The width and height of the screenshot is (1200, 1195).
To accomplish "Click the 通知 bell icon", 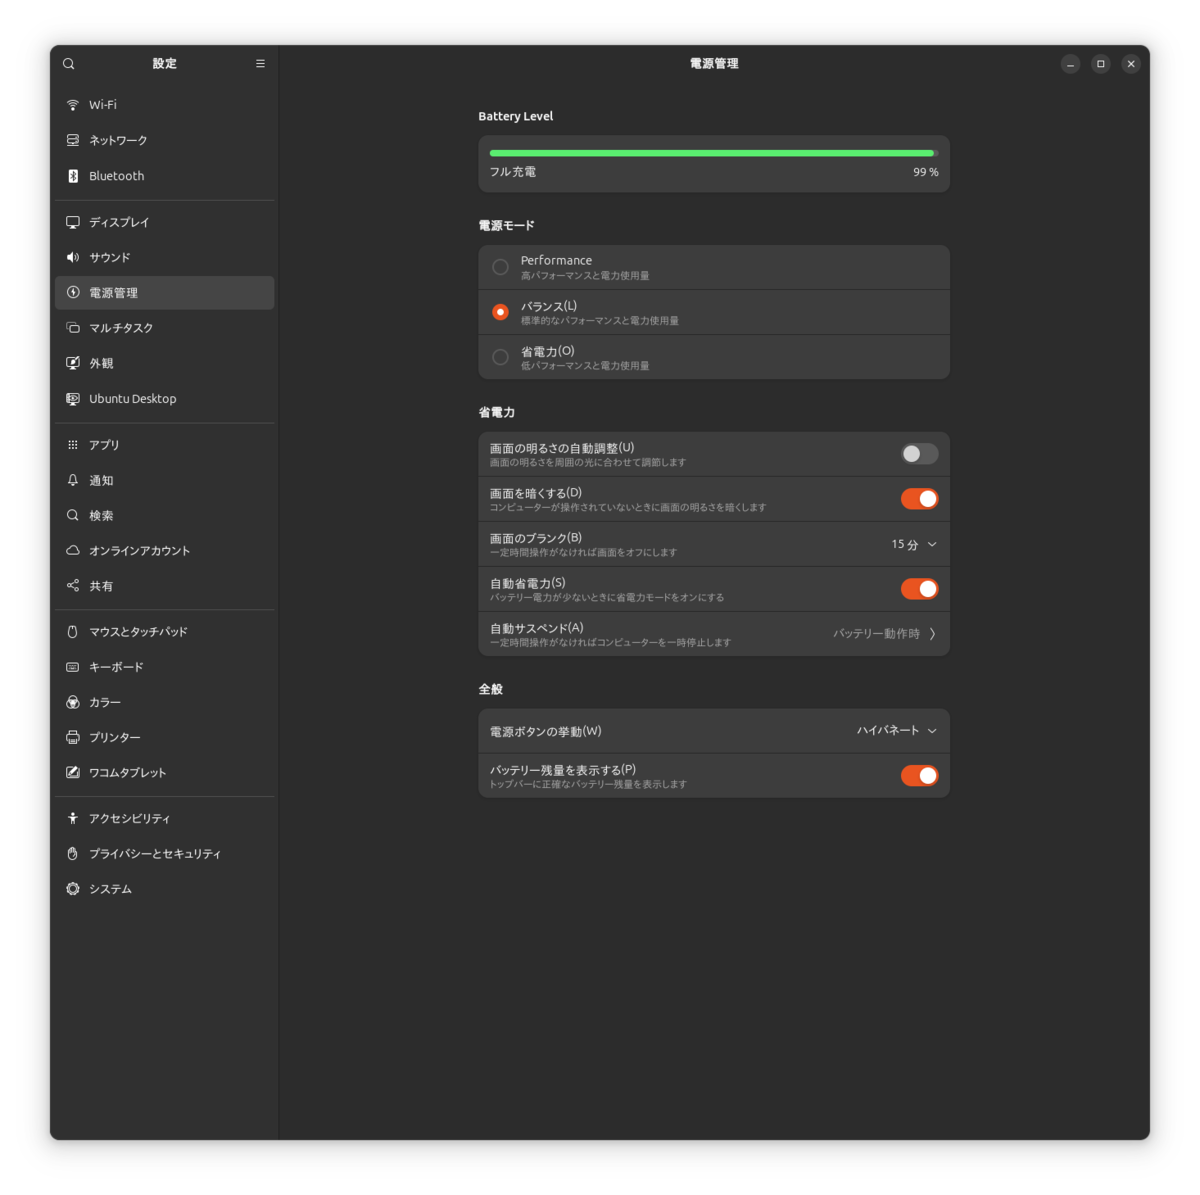I will 73,481.
